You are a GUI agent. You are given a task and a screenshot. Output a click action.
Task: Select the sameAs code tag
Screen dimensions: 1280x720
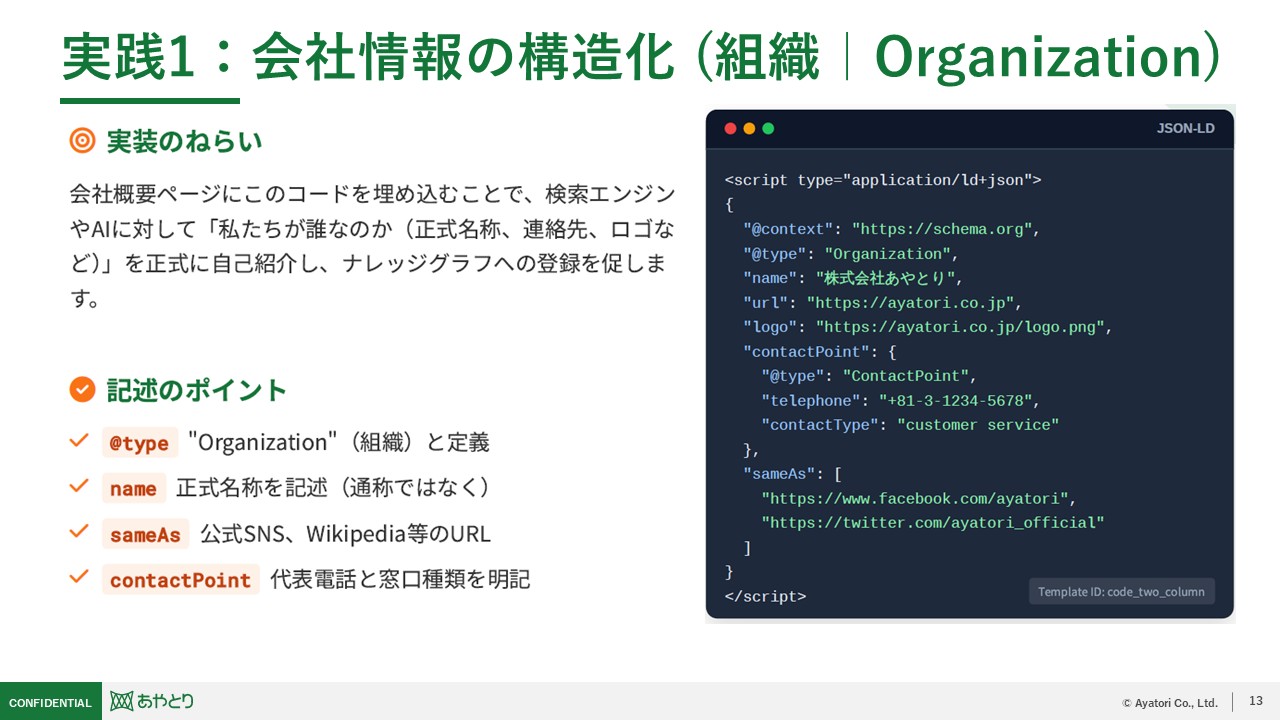145,535
